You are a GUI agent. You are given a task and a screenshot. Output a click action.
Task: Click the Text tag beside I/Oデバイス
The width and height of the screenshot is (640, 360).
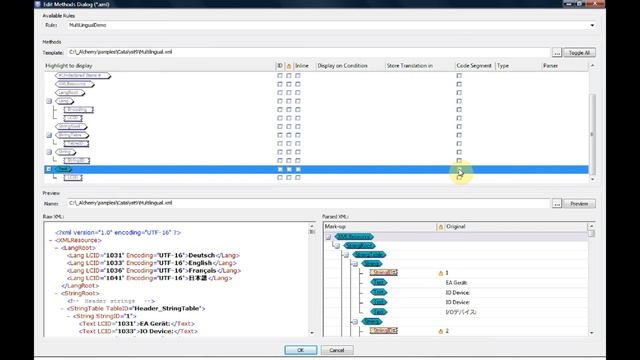pyautogui.click(x=378, y=312)
